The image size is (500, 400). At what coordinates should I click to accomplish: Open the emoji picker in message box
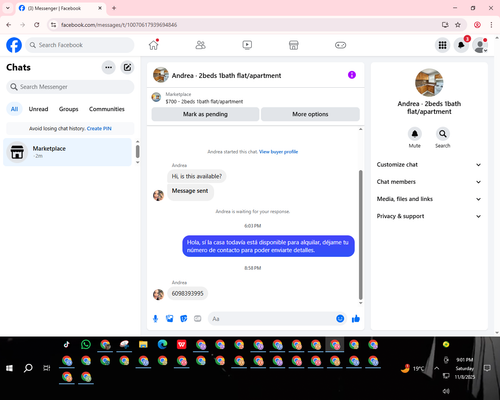tap(340, 319)
